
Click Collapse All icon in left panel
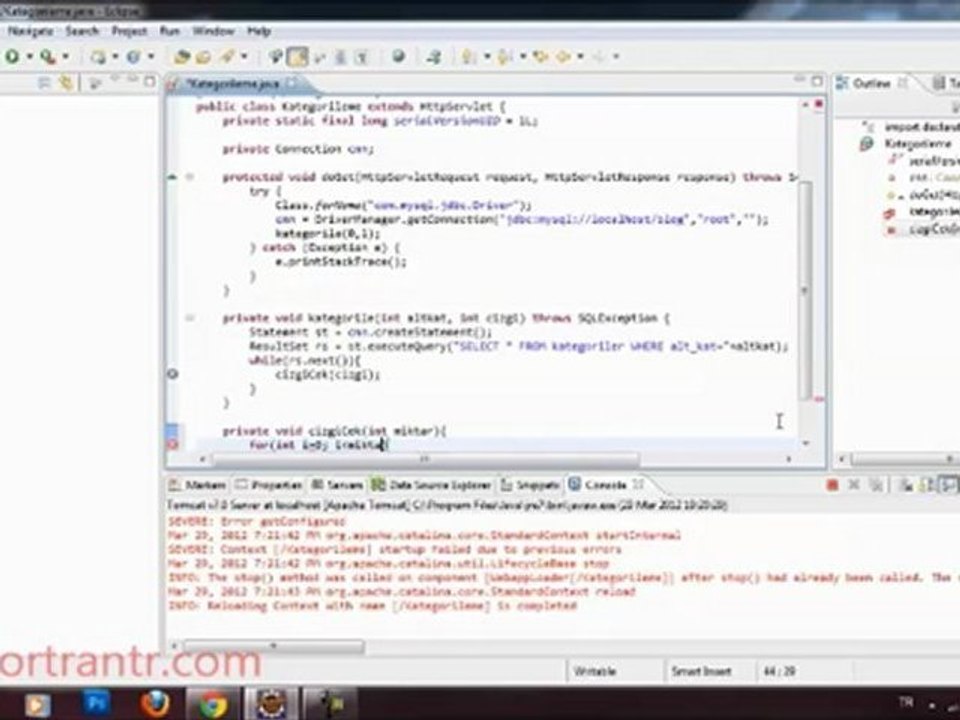[43, 83]
